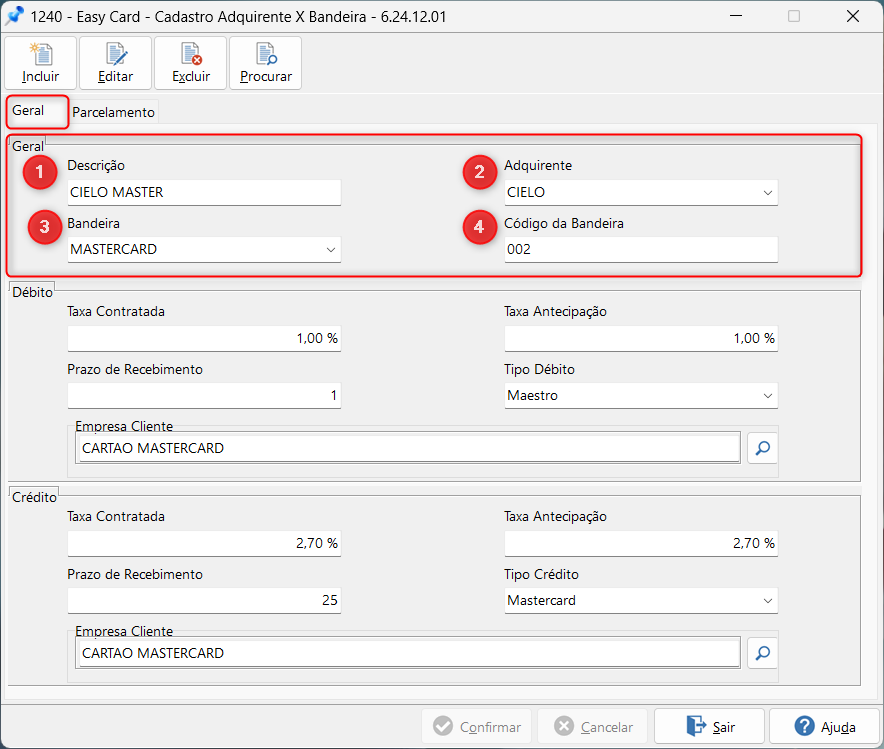Open Ajuda help button

pyautogui.click(x=825, y=726)
